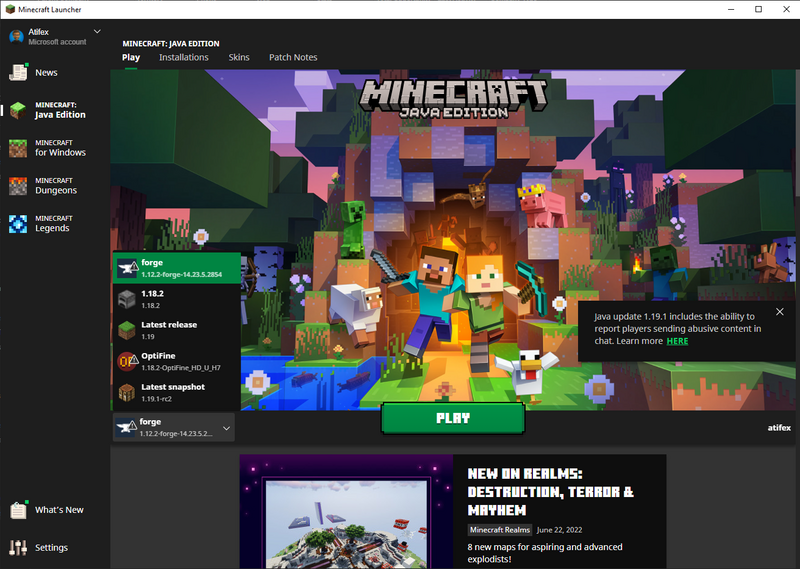This screenshot has width=800, height=569.
Task: Follow the HERE link in the notification
Action: (677, 341)
